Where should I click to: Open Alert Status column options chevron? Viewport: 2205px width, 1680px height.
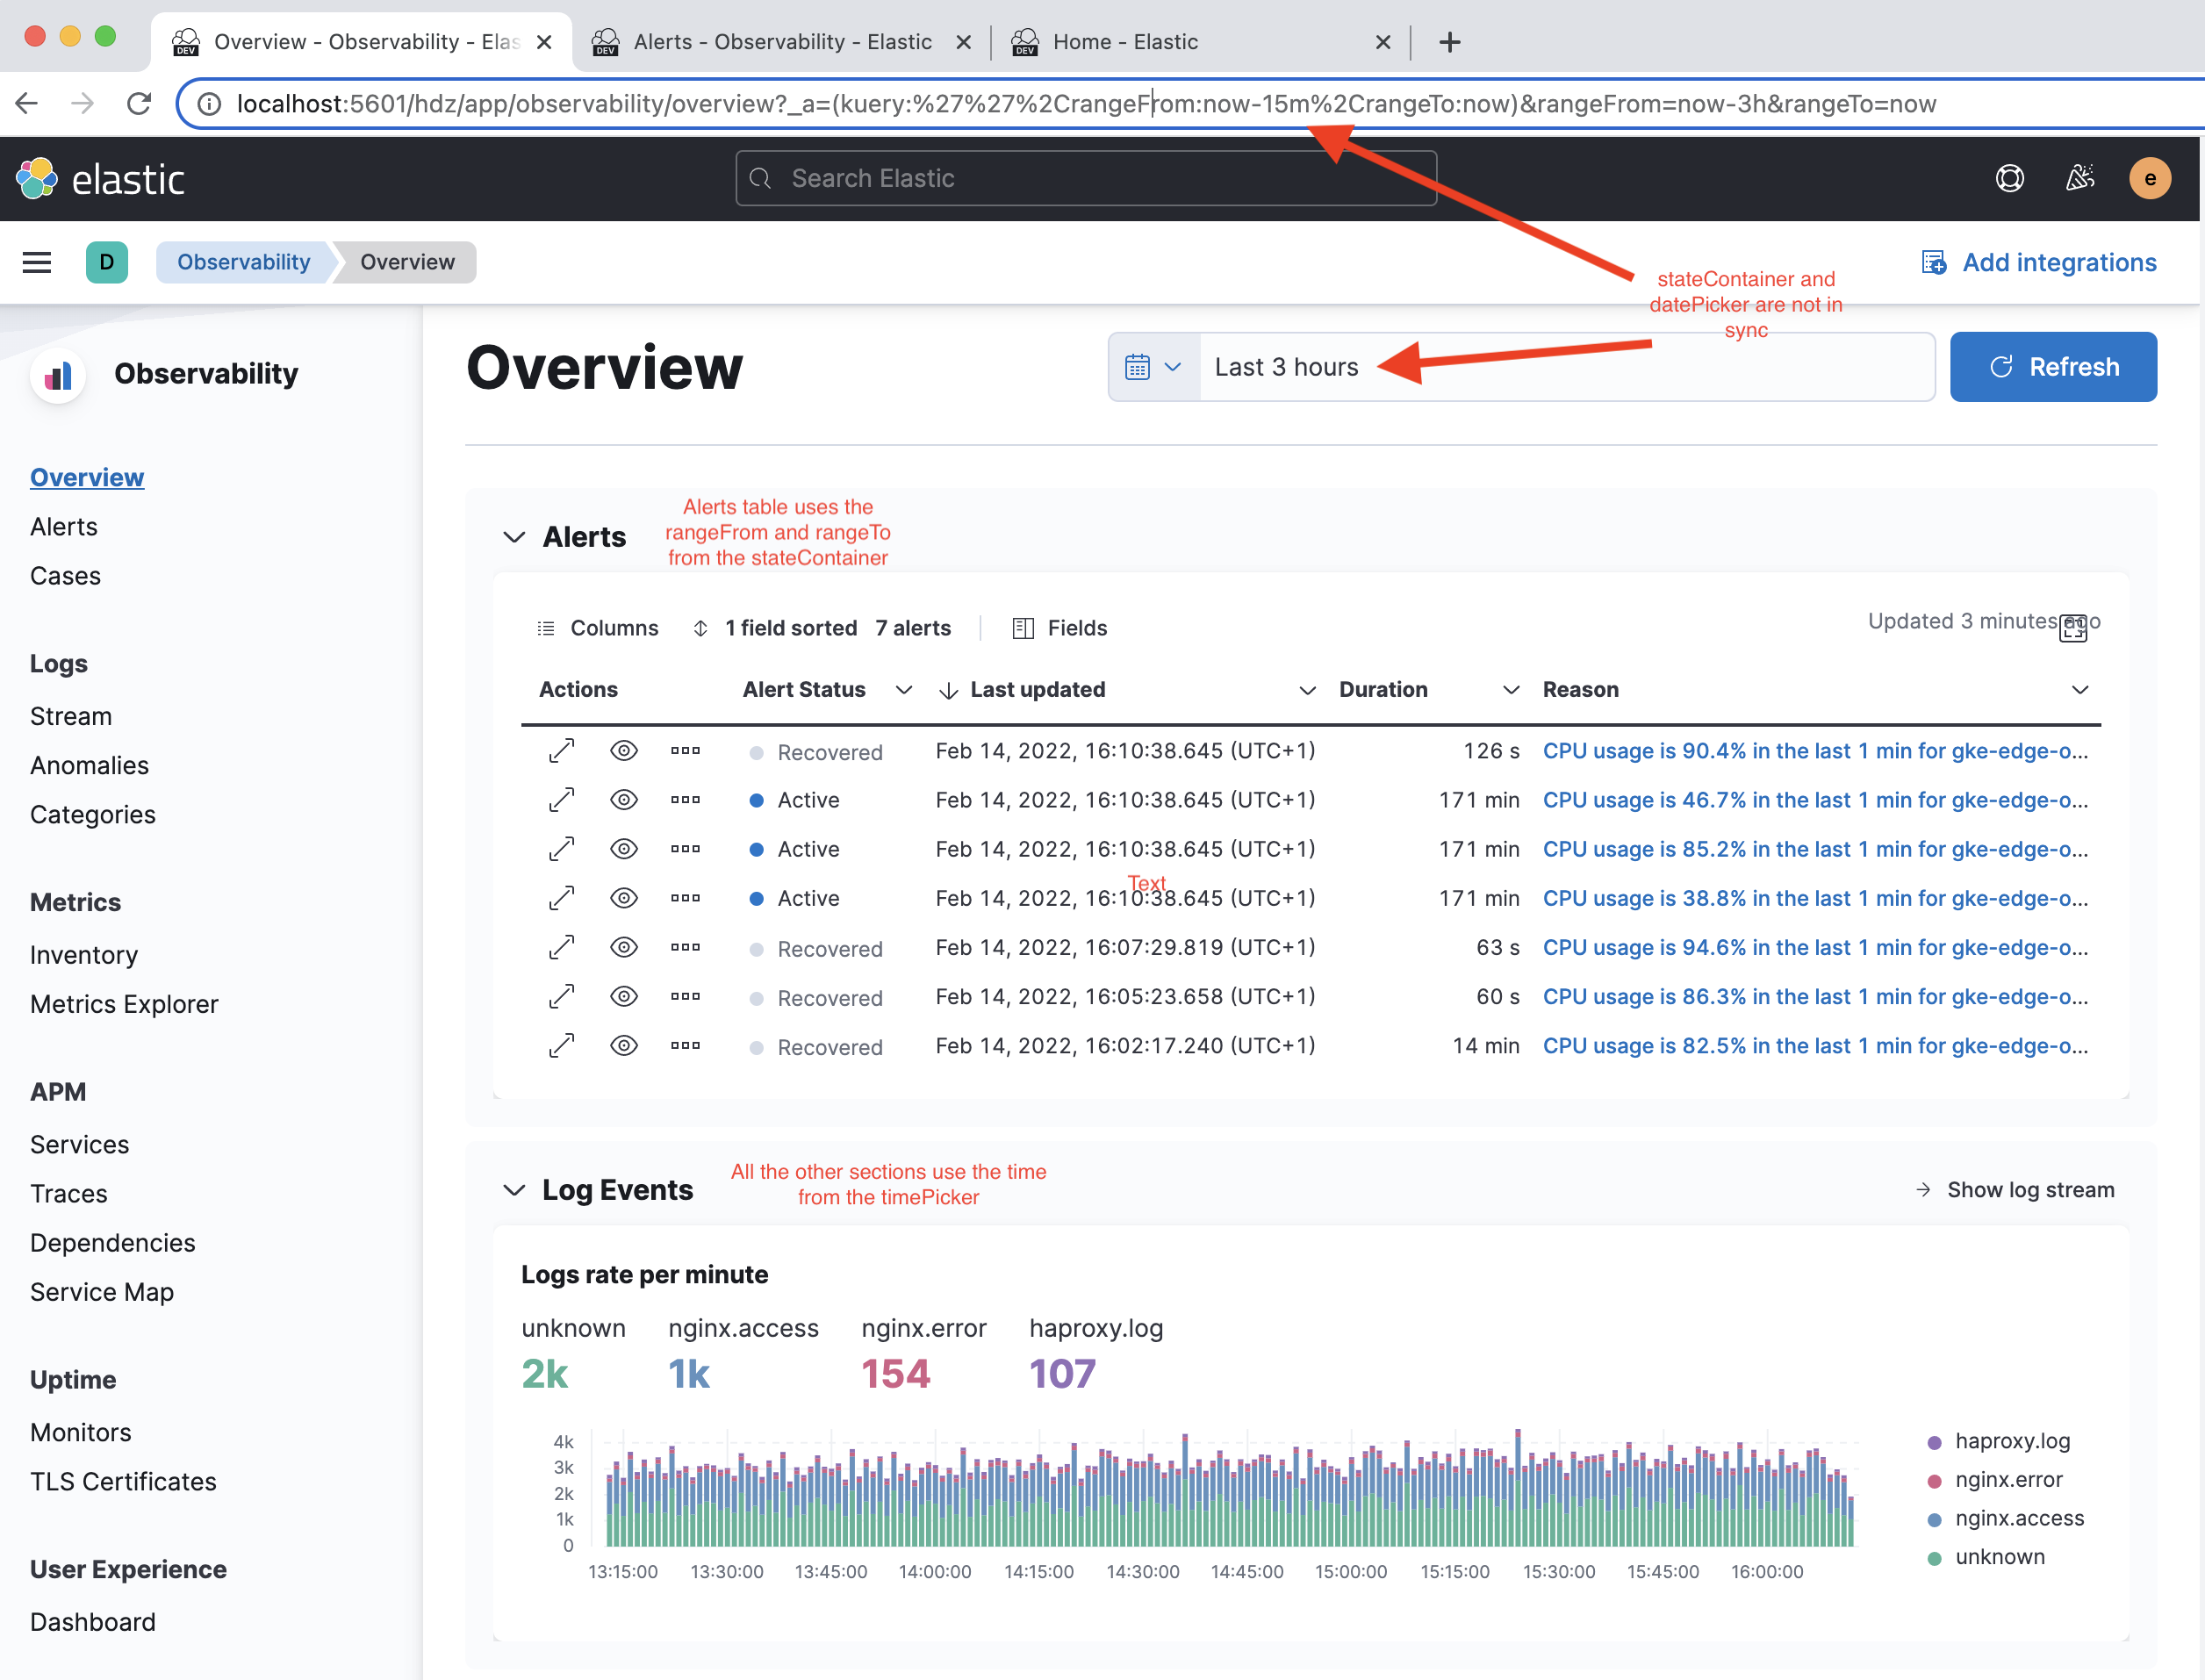click(903, 690)
